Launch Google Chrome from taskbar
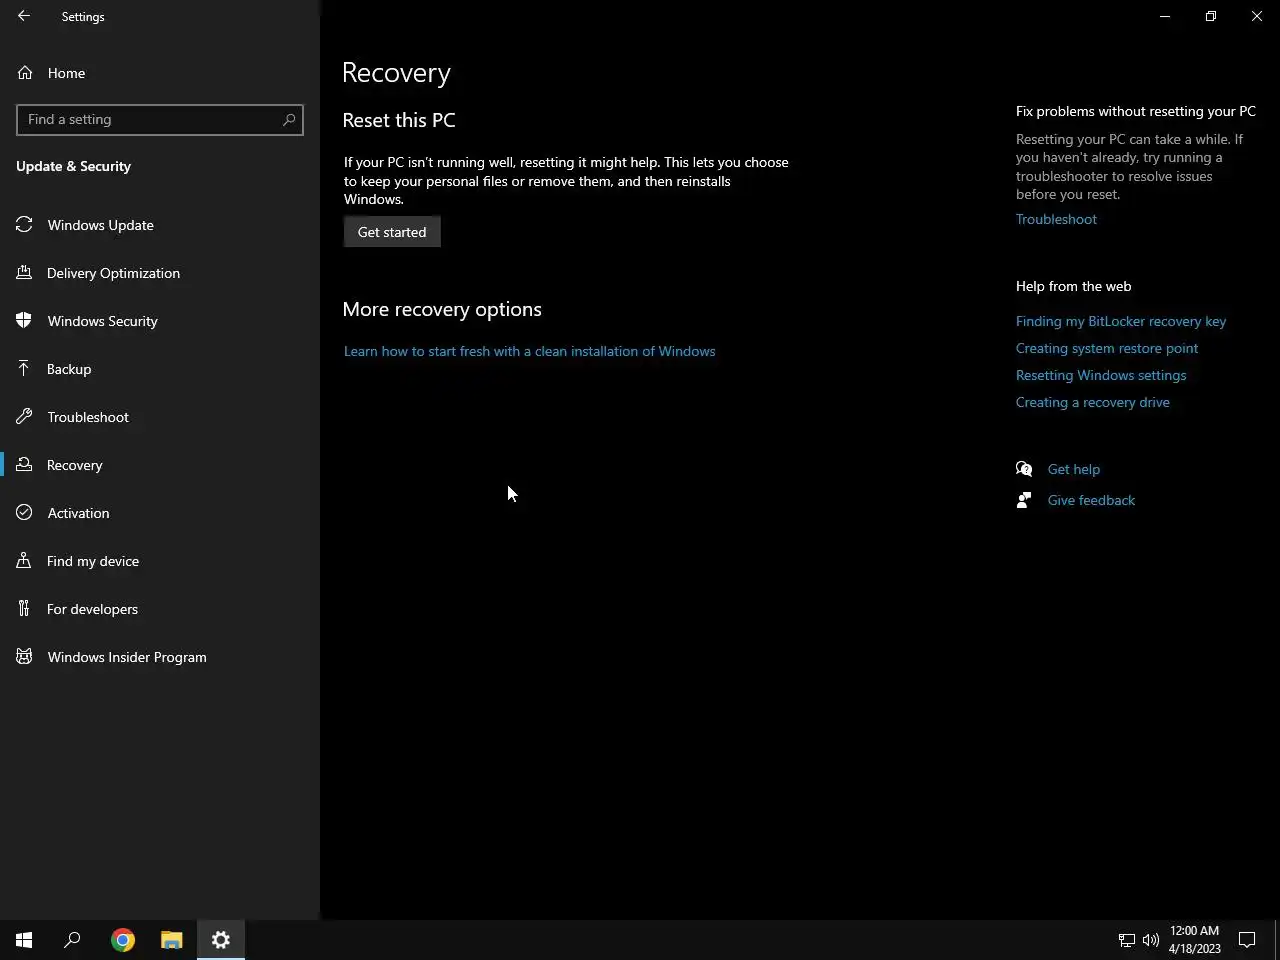This screenshot has width=1280, height=960. click(123, 940)
